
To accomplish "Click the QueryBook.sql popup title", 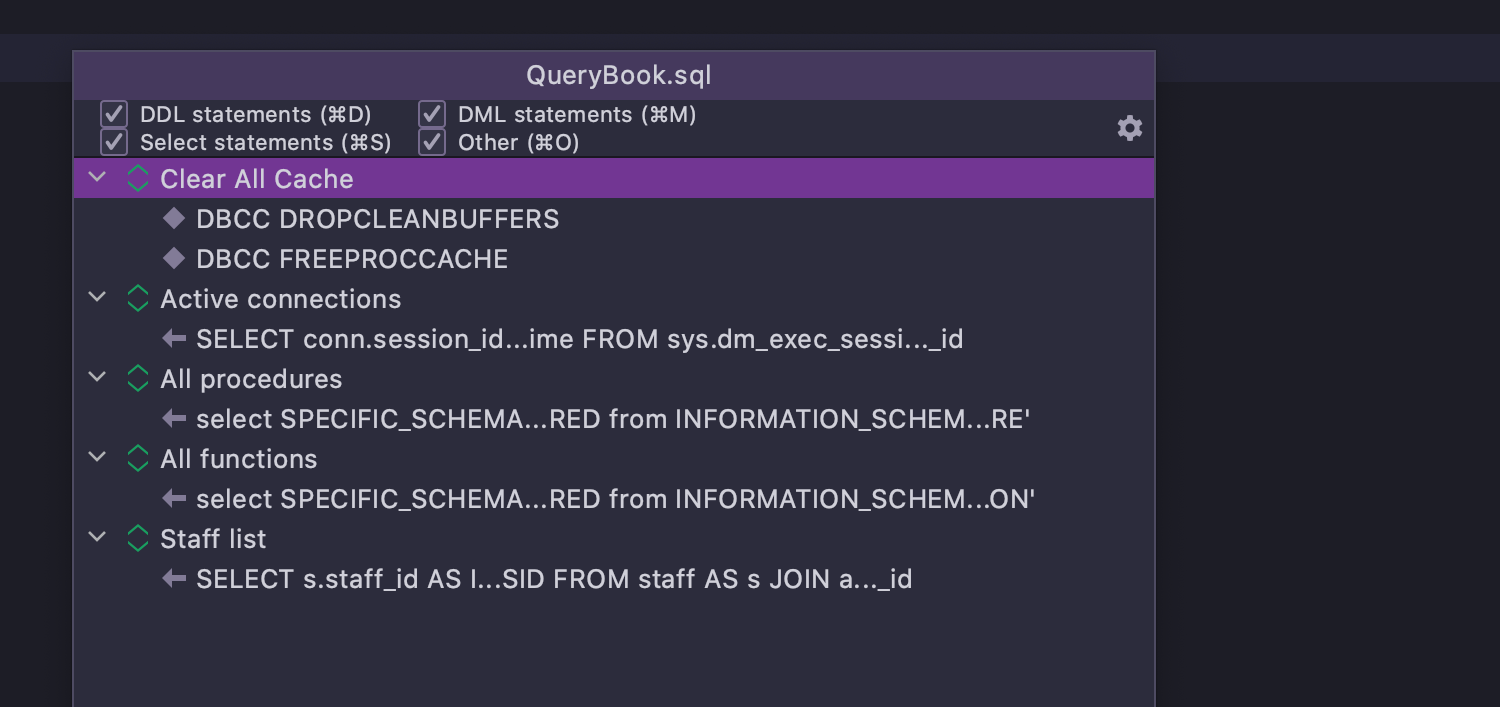I will click(x=619, y=76).
